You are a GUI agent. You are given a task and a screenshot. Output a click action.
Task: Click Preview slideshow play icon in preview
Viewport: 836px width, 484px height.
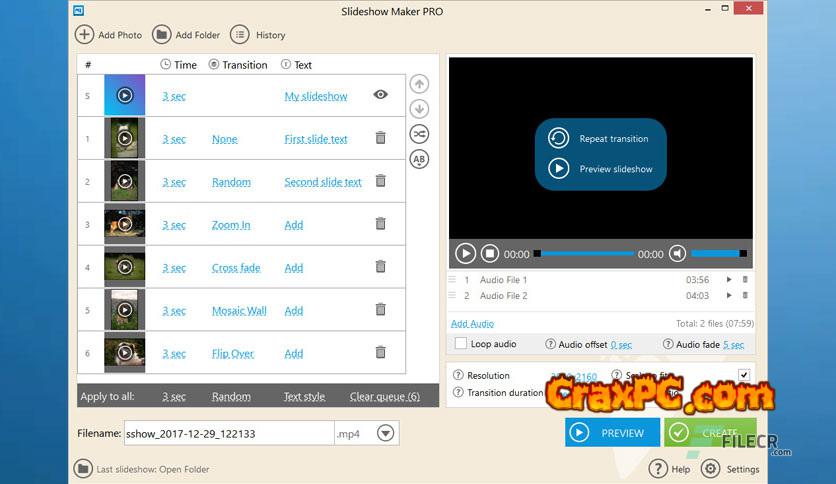tap(558, 168)
